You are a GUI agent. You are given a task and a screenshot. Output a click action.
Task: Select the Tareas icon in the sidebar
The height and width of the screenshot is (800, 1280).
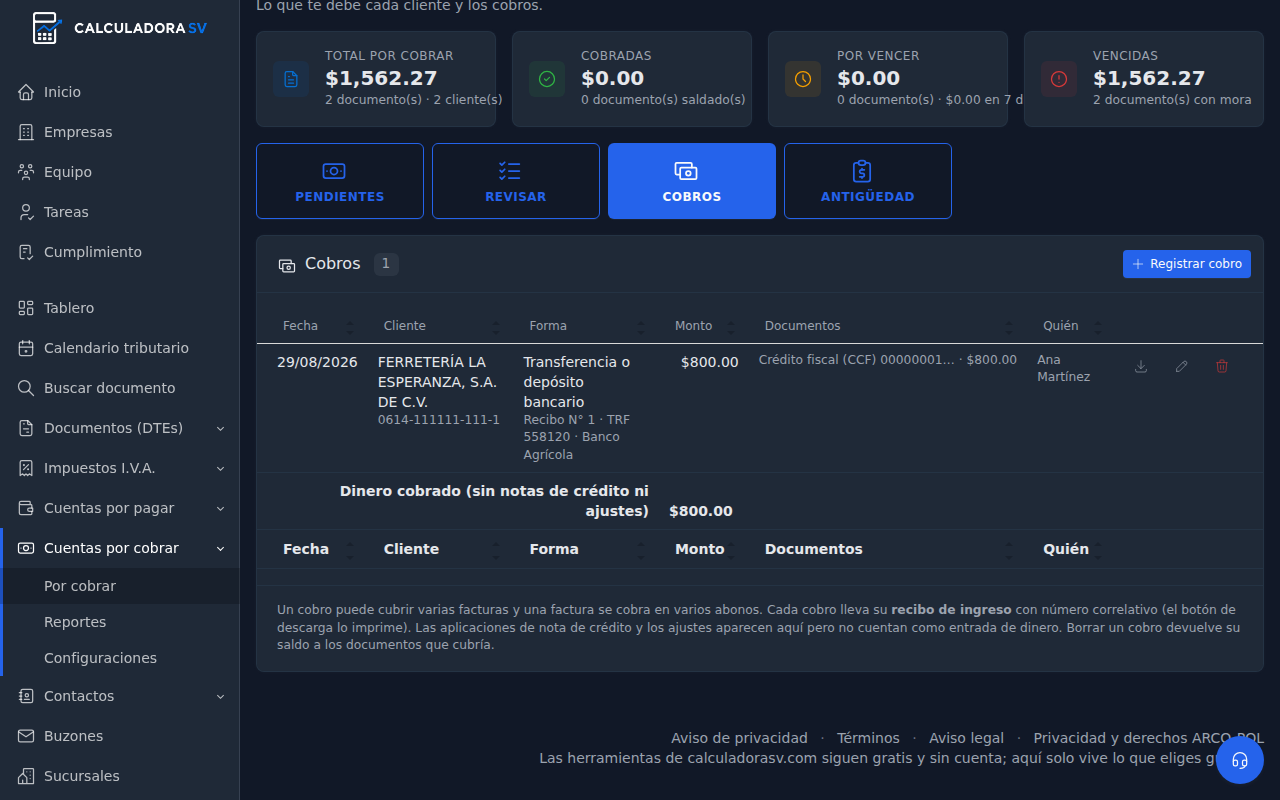coord(26,212)
